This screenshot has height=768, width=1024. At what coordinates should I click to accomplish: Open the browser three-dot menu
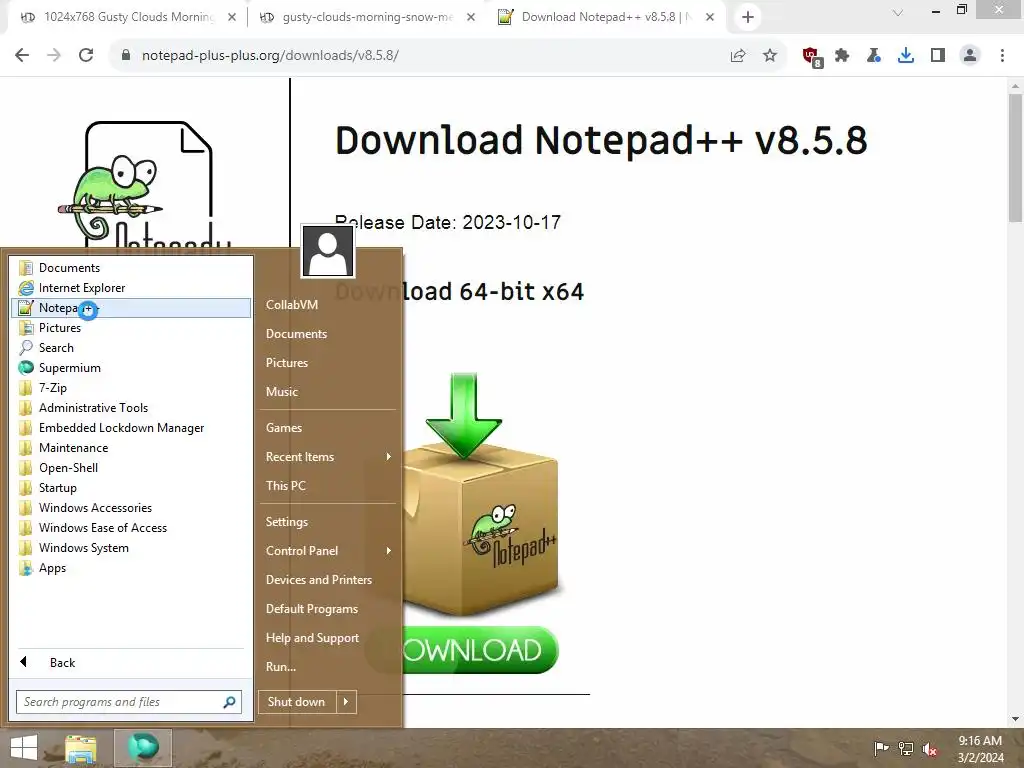[x=1002, y=56]
